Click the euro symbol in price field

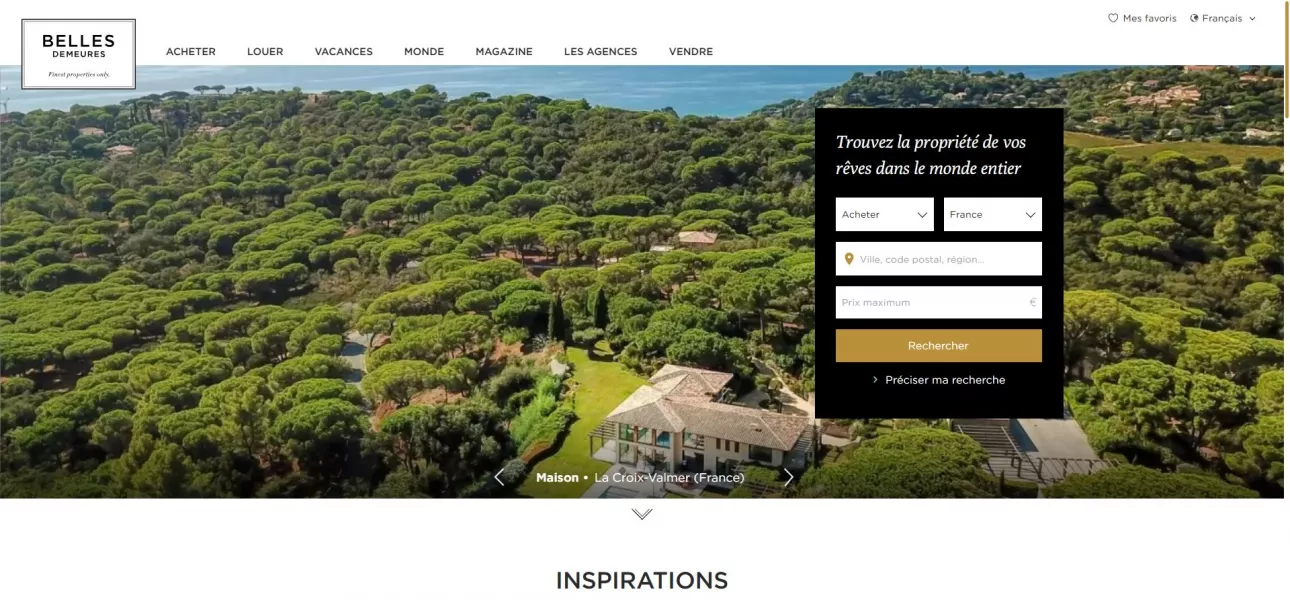[1033, 302]
